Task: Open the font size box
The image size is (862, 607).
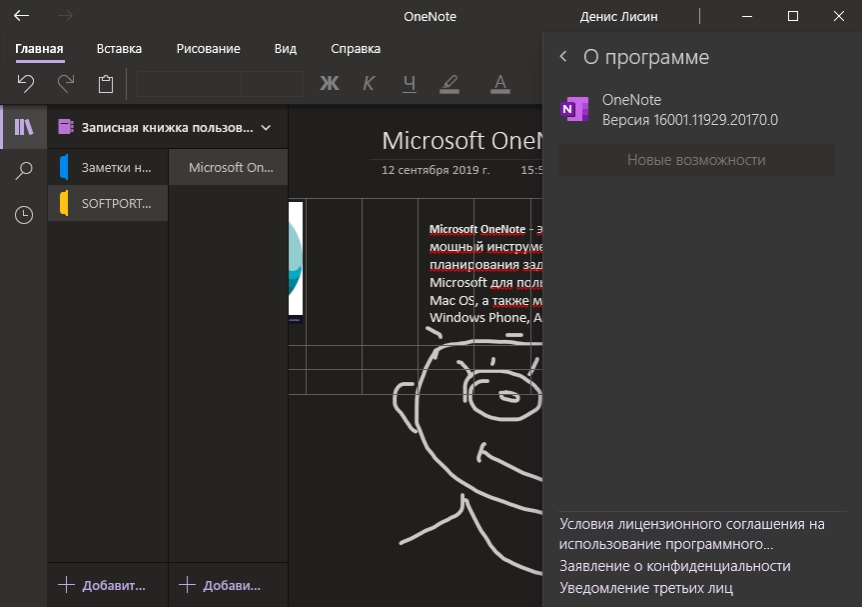Action: (x=272, y=84)
